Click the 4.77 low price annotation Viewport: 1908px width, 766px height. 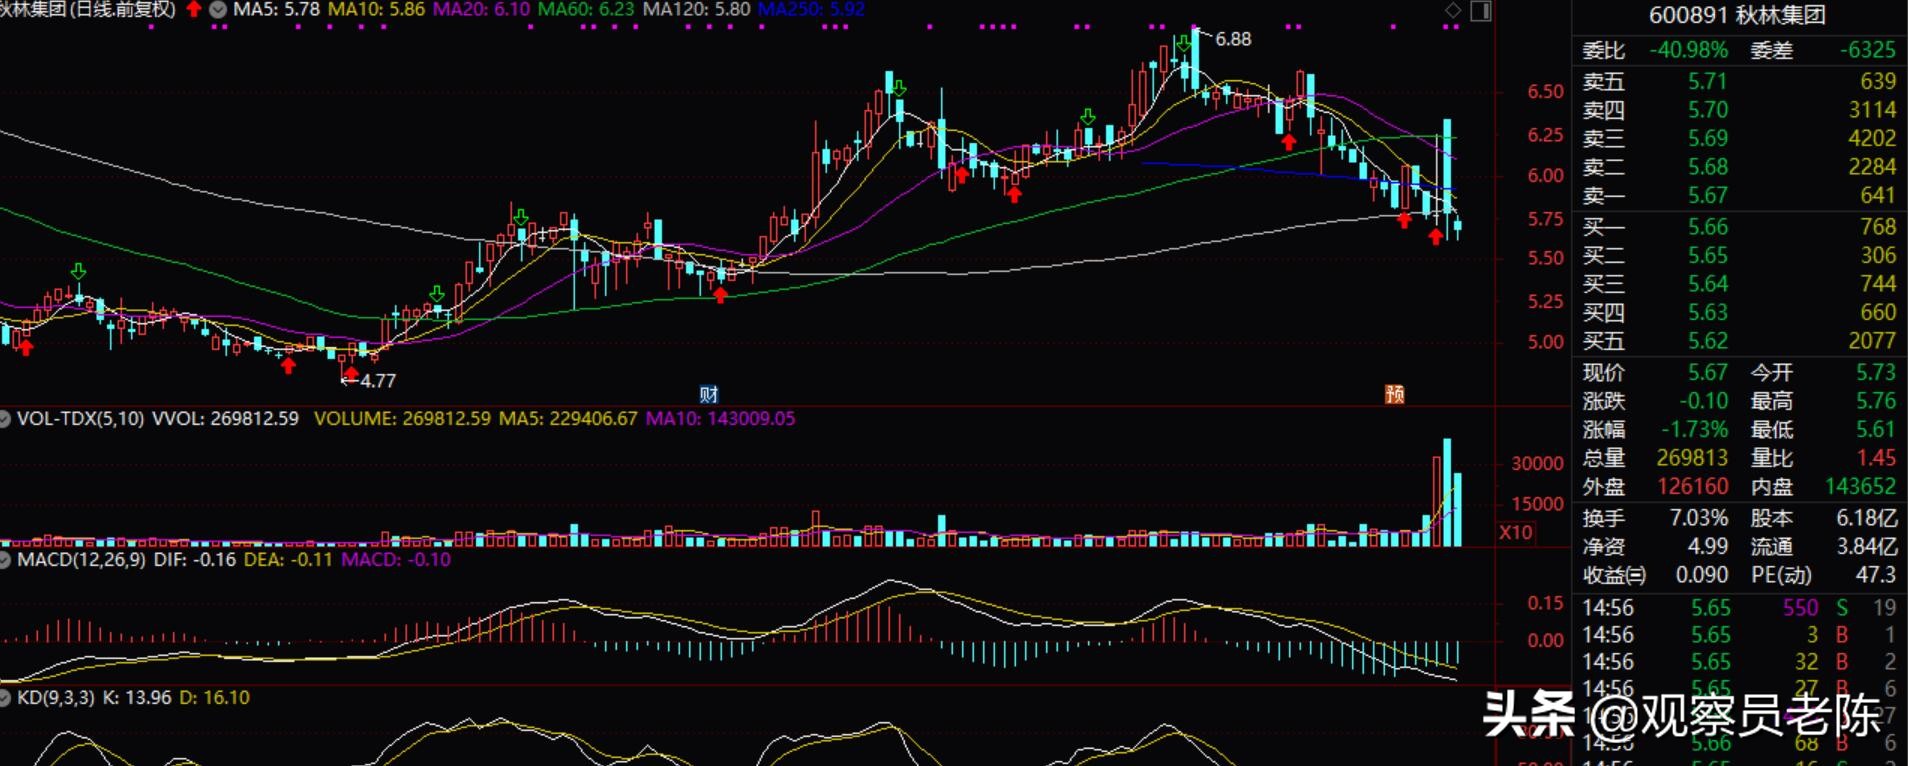(378, 381)
